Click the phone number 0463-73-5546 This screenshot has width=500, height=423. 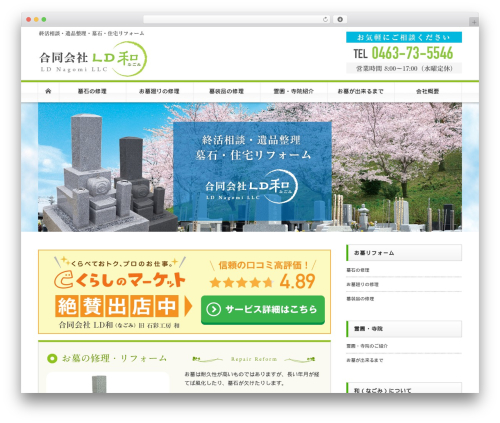[412, 53]
